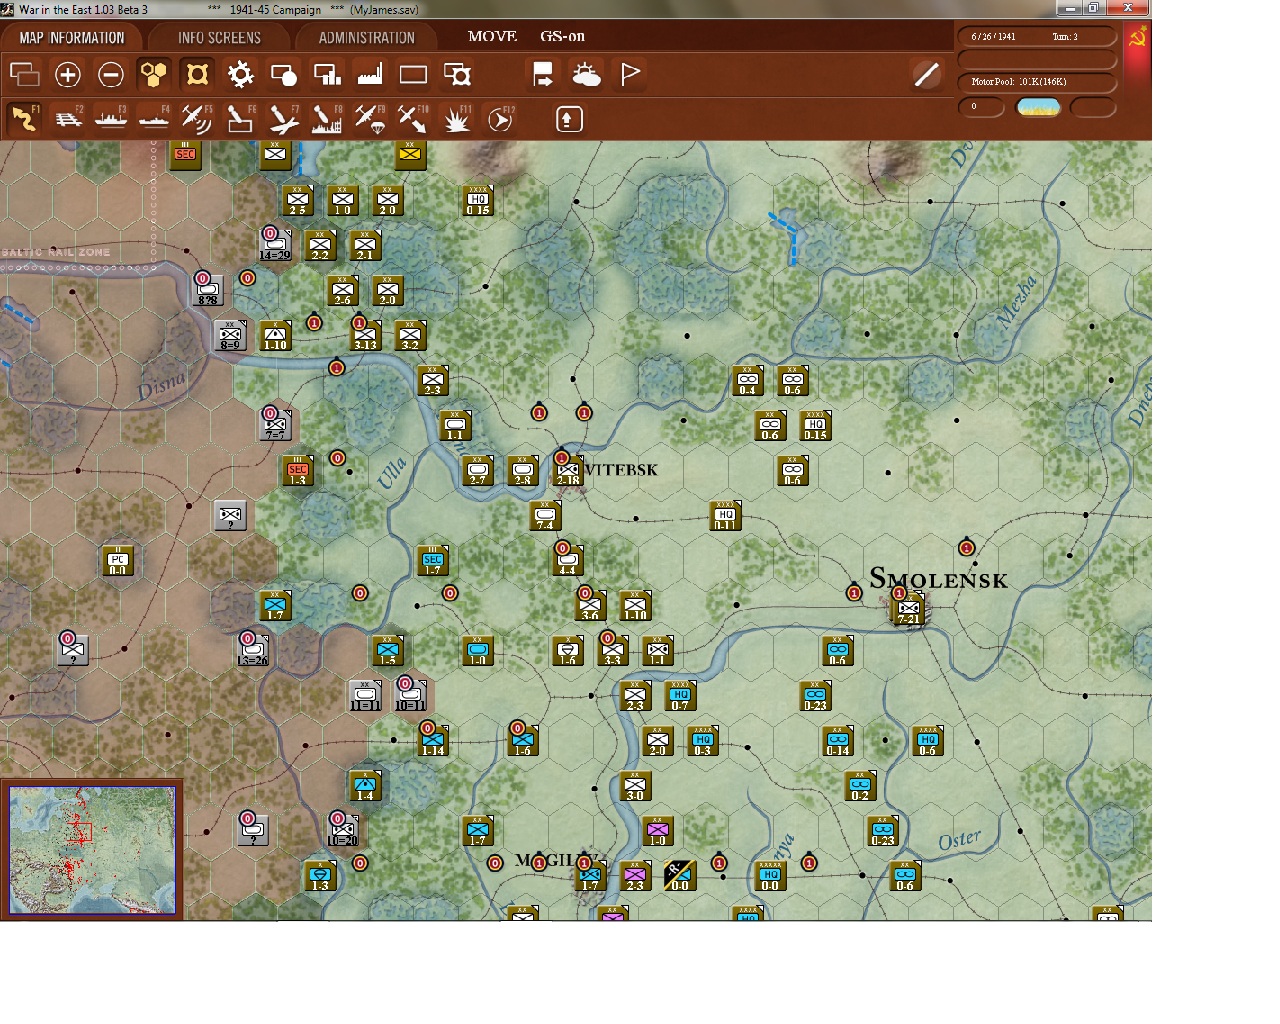The width and height of the screenshot is (1280, 1024).
Task: Select the F2 rail mode
Action: pos(68,118)
